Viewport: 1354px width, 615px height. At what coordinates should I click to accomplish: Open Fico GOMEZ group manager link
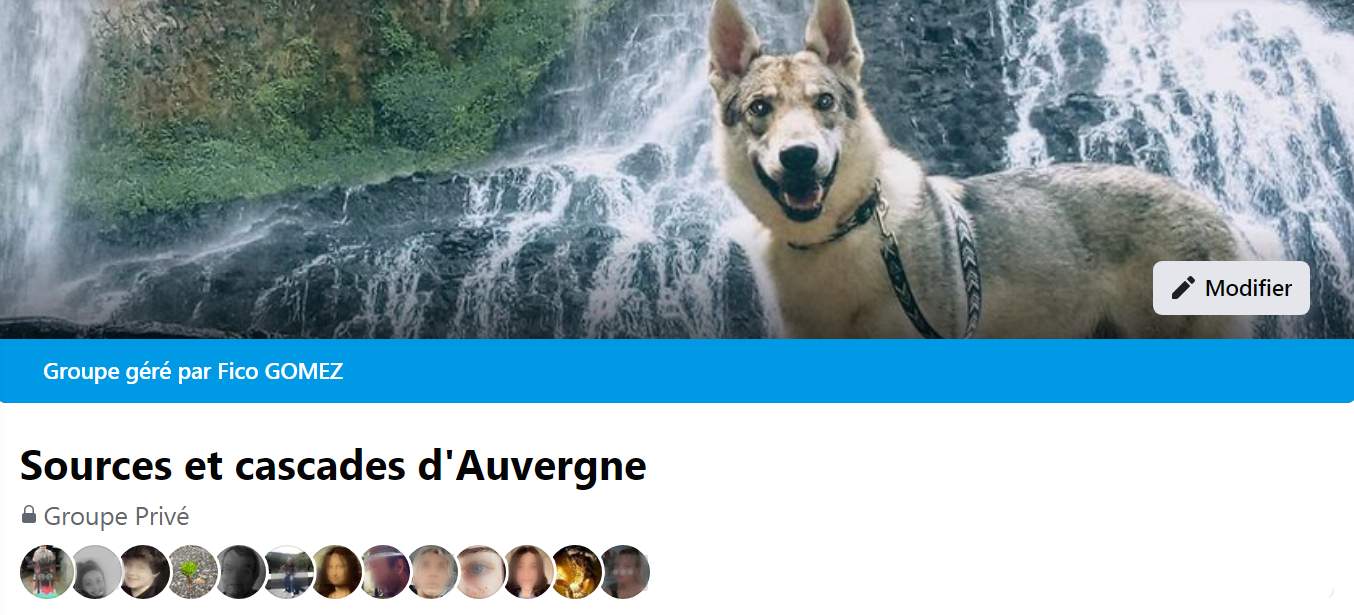(280, 371)
